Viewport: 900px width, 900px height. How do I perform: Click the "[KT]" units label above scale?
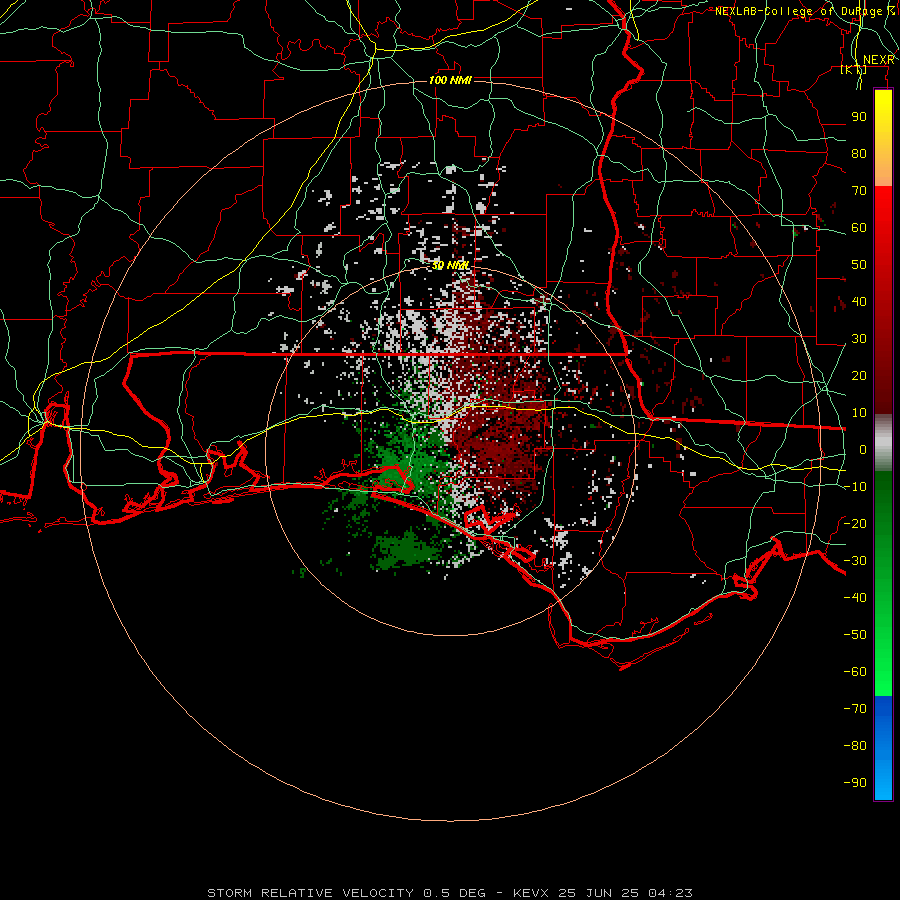coord(853,69)
